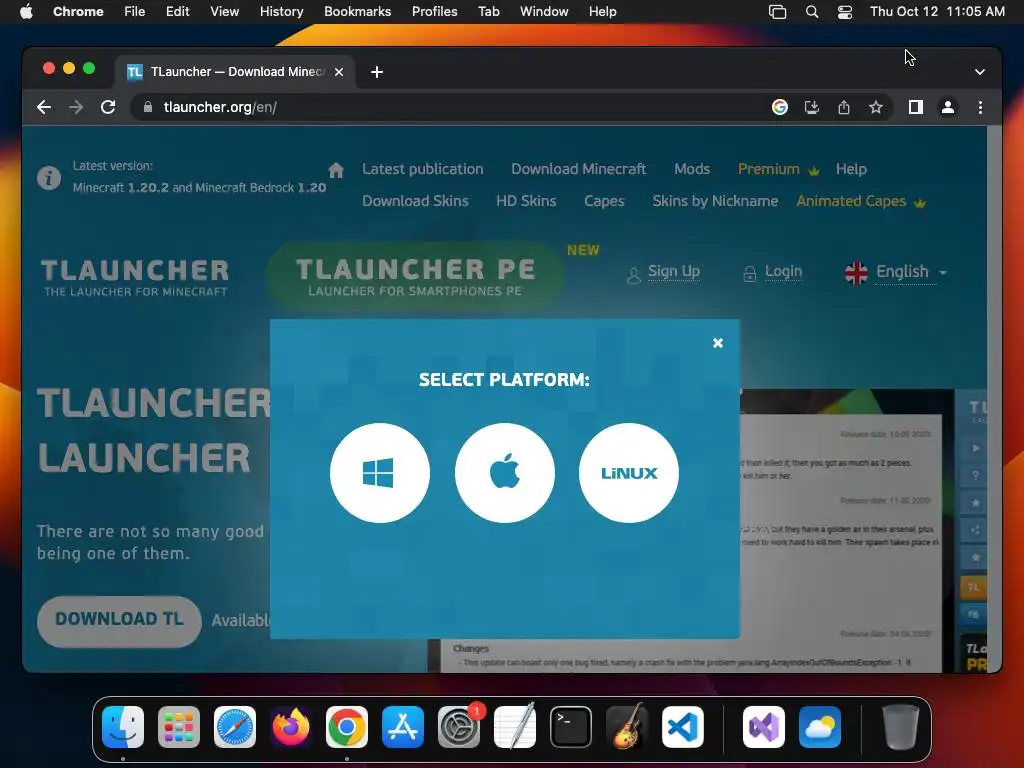Open the Mods section
This screenshot has height=768, width=1024.
click(x=692, y=169)
